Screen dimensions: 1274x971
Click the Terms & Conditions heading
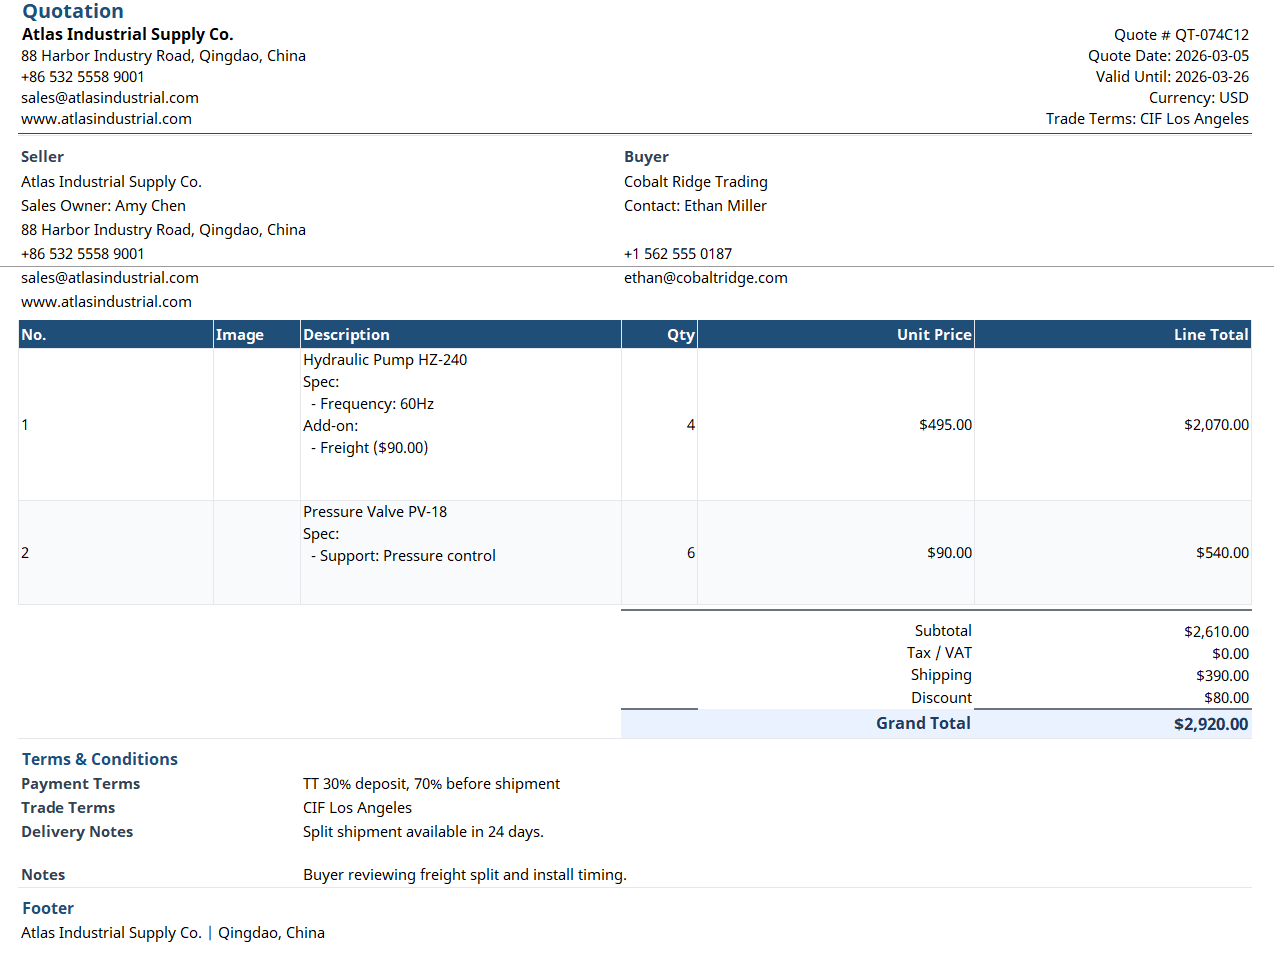(99, 759)
